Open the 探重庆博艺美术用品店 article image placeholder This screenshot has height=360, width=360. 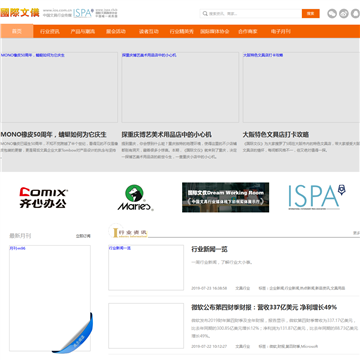[x=180, y=87]
